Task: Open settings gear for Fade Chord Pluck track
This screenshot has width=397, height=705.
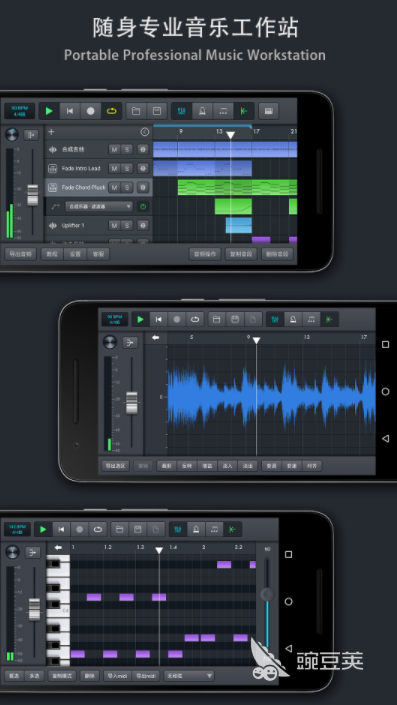Action: tap(143, 187)
